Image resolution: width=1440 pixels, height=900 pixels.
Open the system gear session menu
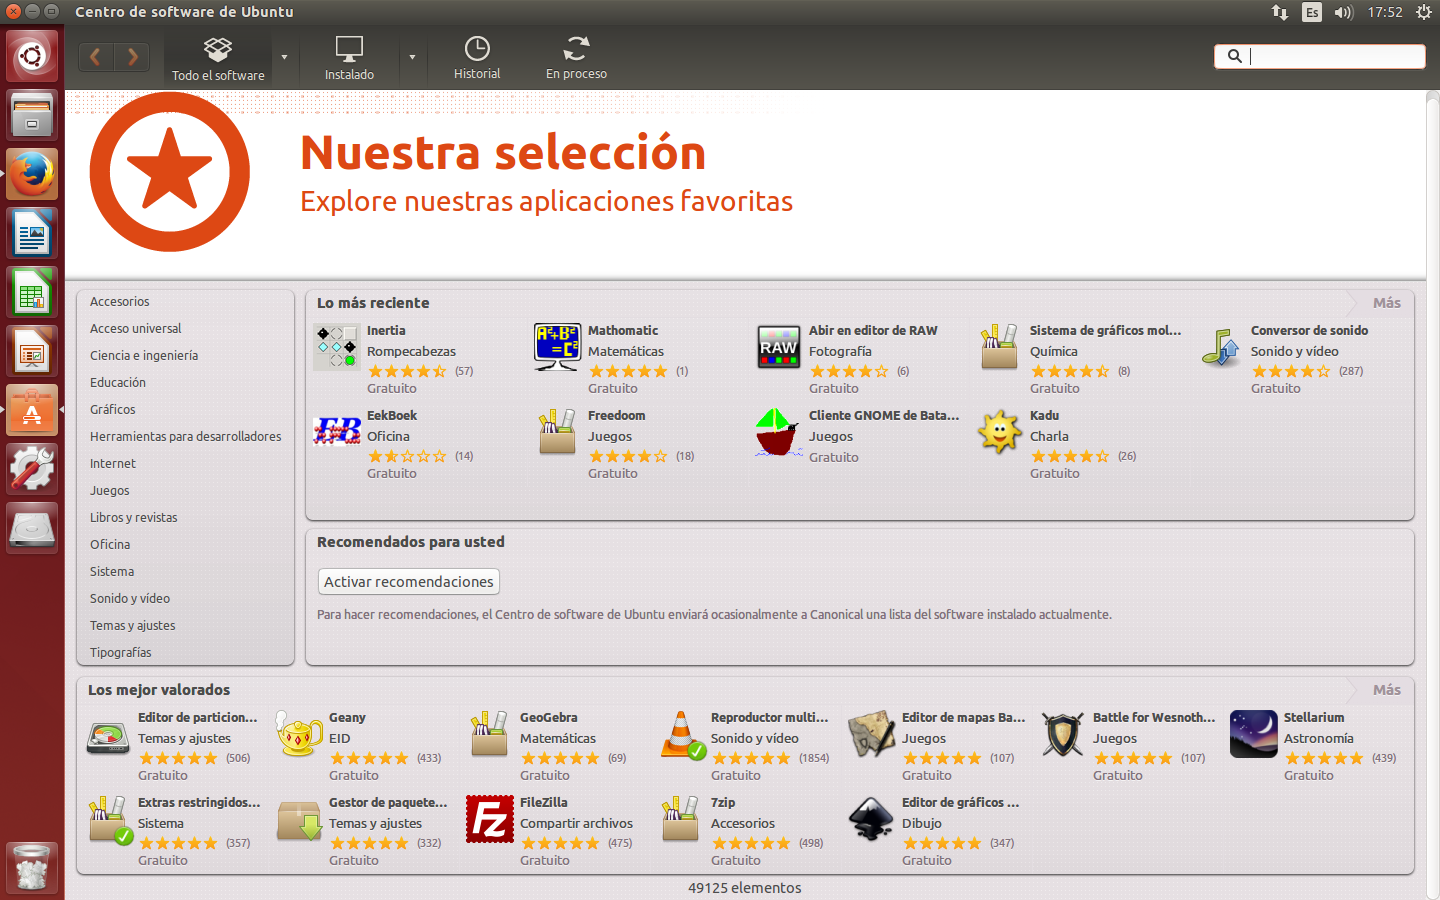click(1424, 12)
